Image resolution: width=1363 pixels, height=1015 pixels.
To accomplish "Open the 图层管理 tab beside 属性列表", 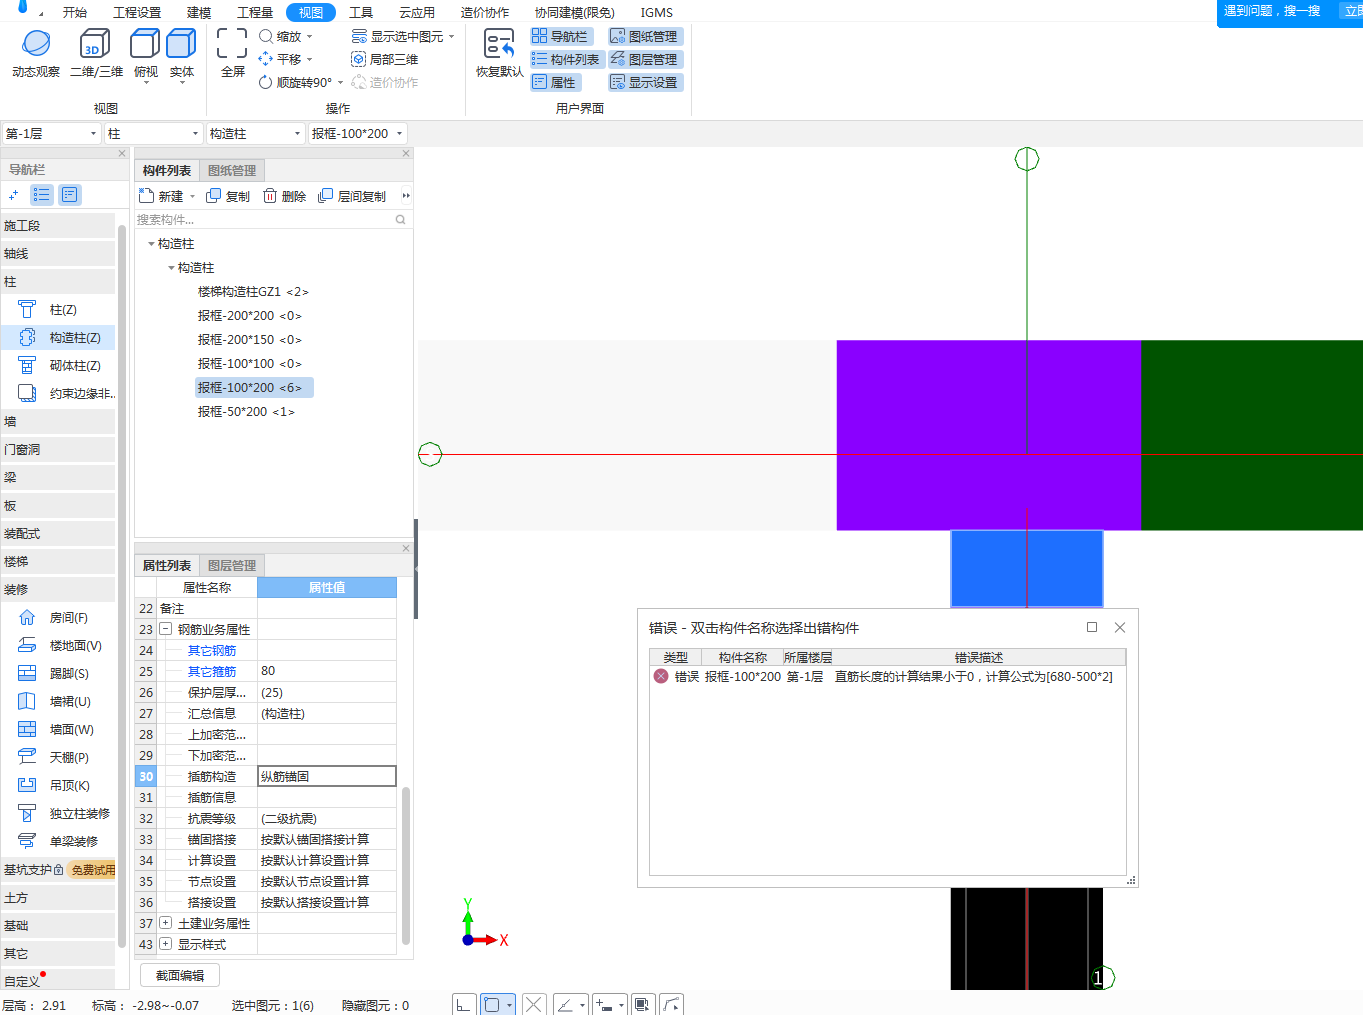I will coord(232,566).
